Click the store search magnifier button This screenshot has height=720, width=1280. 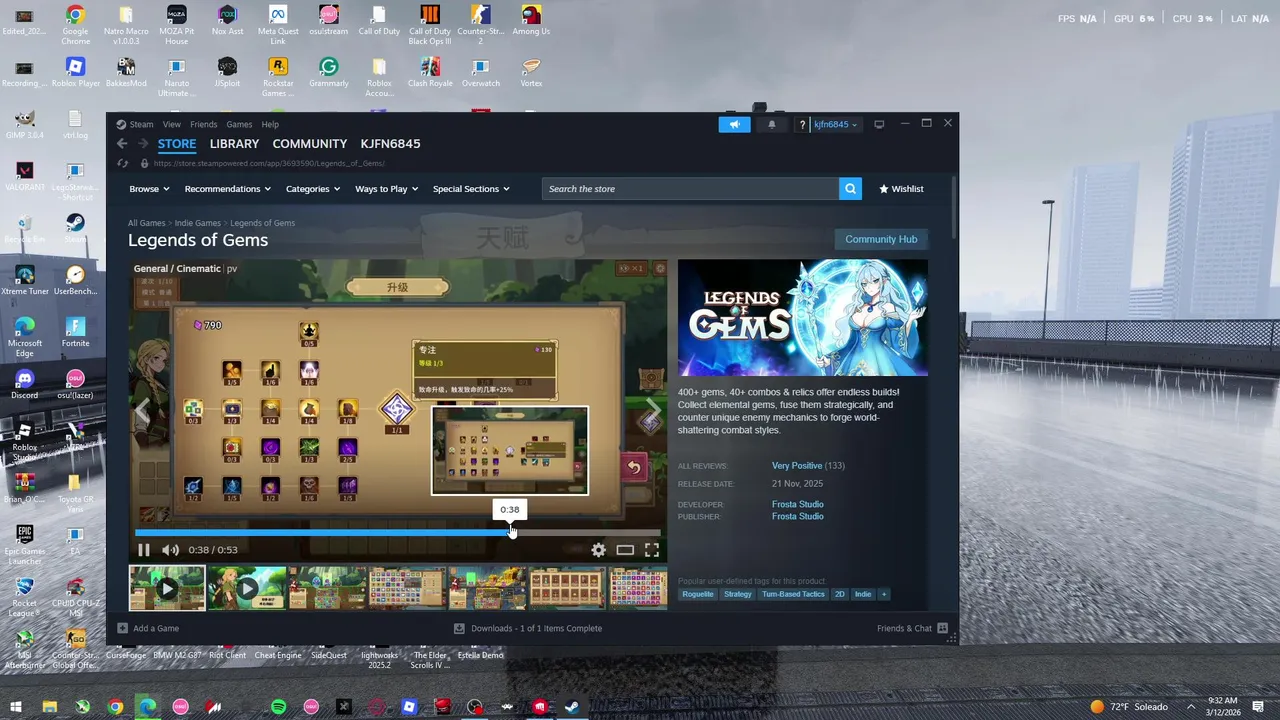point(850,189)
